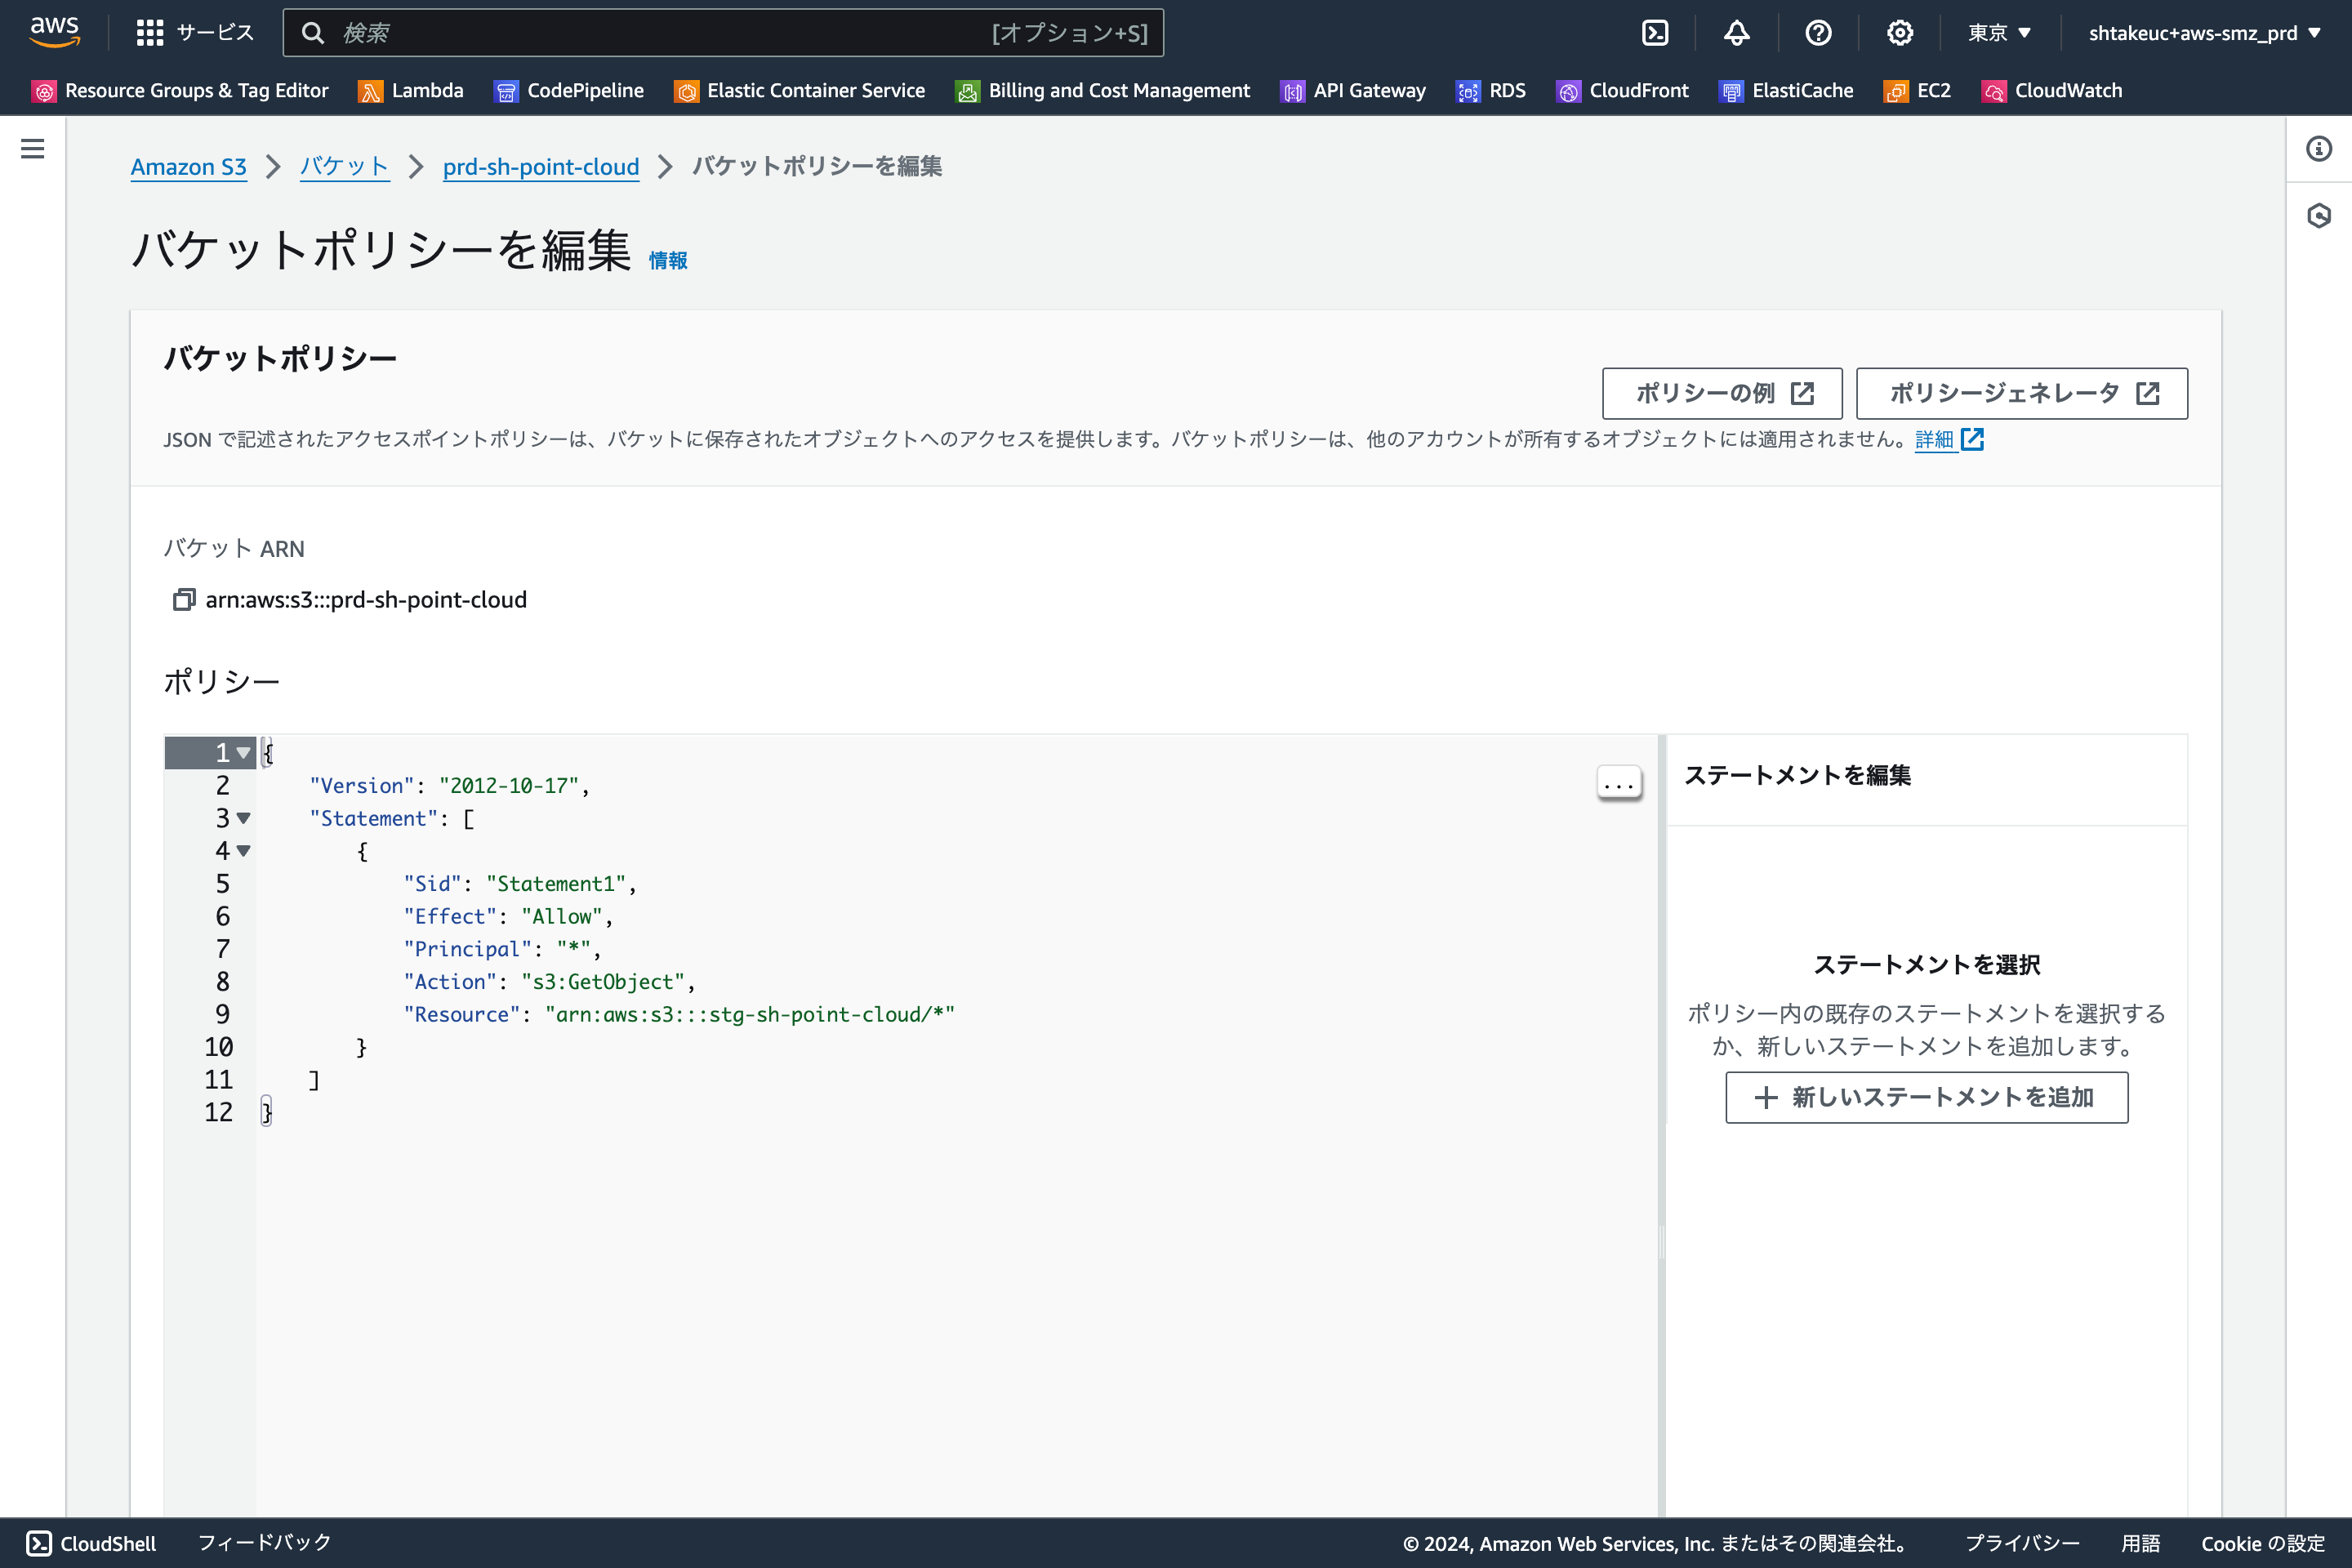
Task: Collapse the fold arrow on line 1
Action: (243, 753)
